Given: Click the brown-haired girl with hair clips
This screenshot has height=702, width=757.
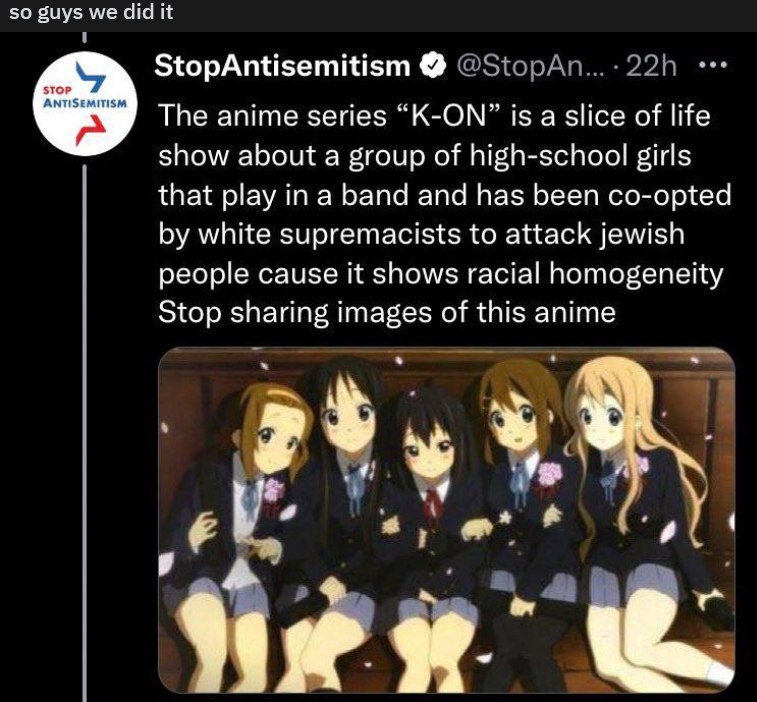Looking at the screenshot, I should pyautogui.click(x=526, y=507).
